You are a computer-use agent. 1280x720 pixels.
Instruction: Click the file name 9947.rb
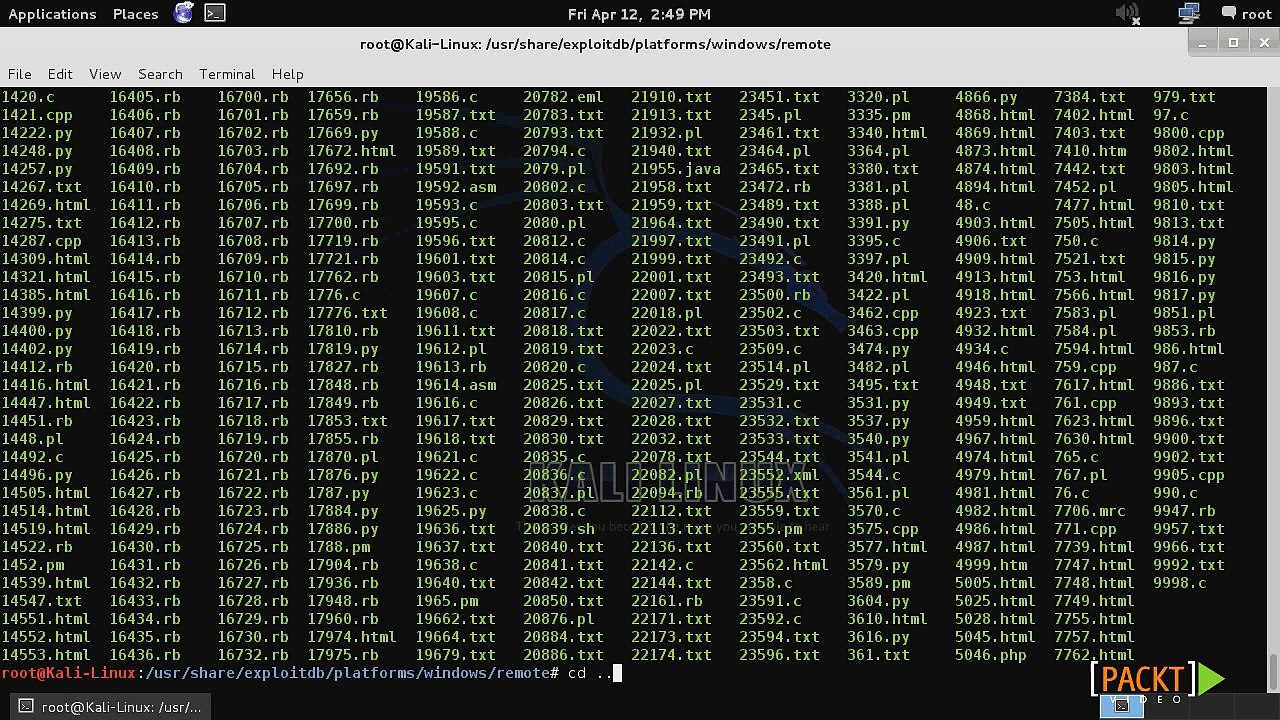coord(1184,511)
